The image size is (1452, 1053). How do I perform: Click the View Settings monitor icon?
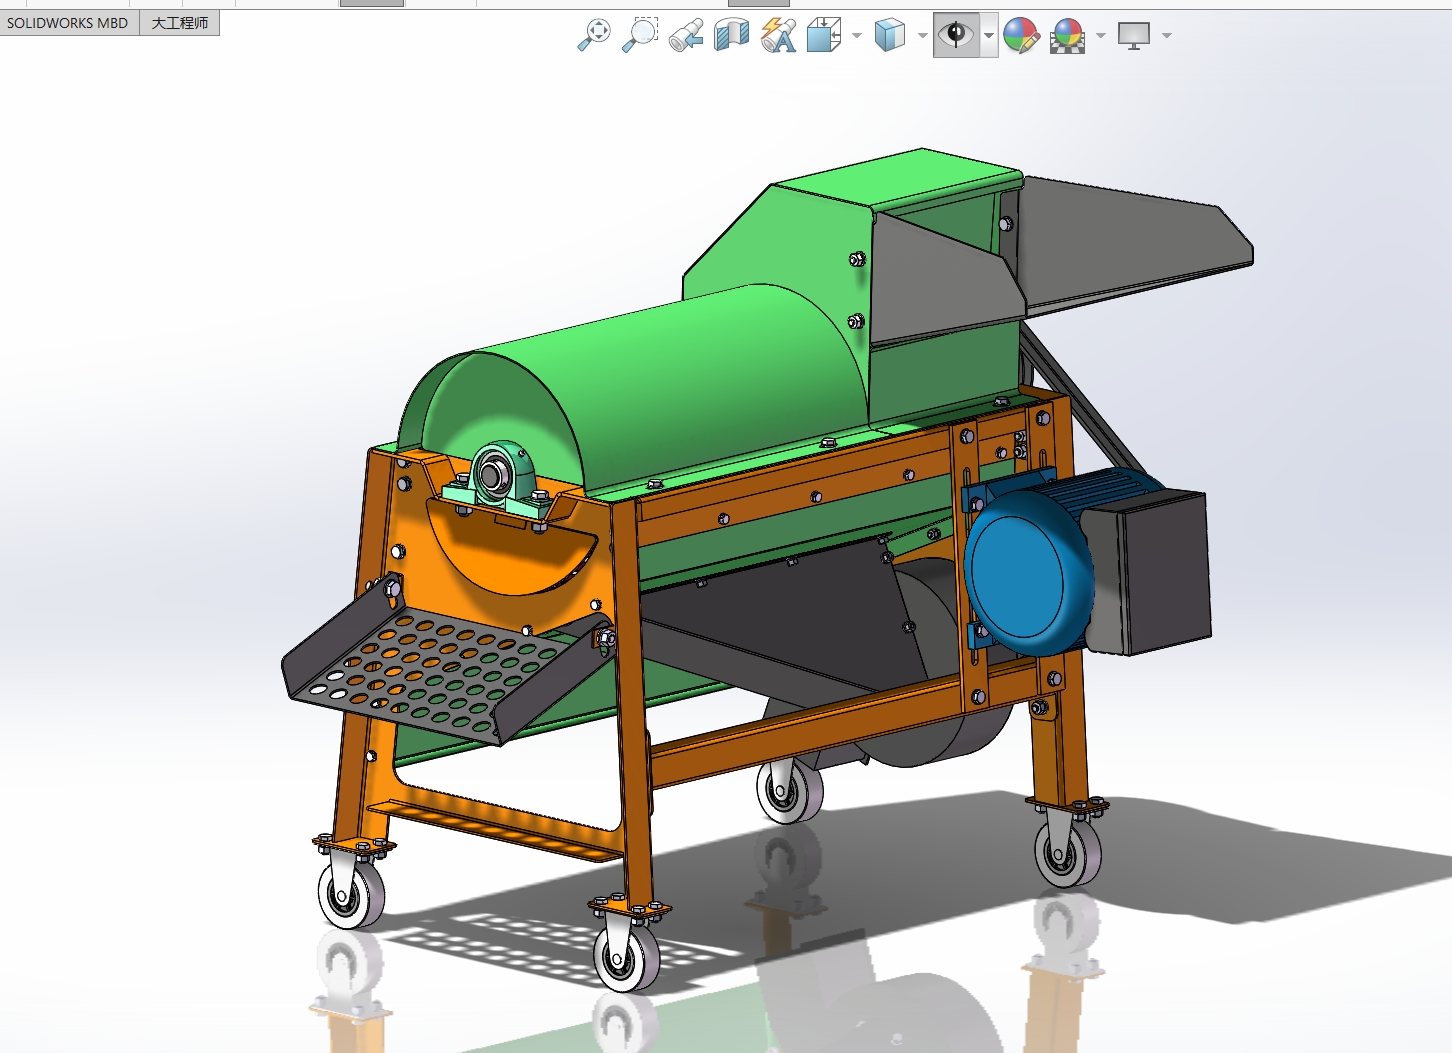pos(1134,35)
